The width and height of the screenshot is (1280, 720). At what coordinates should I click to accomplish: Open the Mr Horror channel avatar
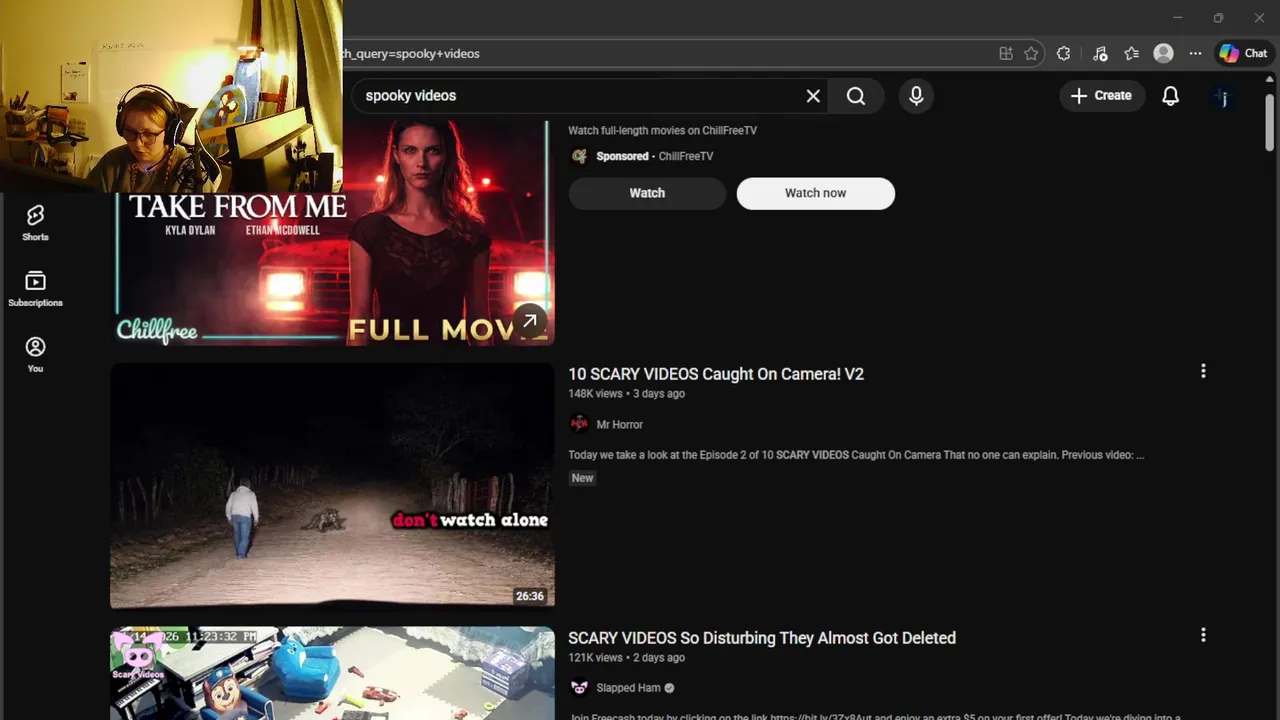coord(579,424)
